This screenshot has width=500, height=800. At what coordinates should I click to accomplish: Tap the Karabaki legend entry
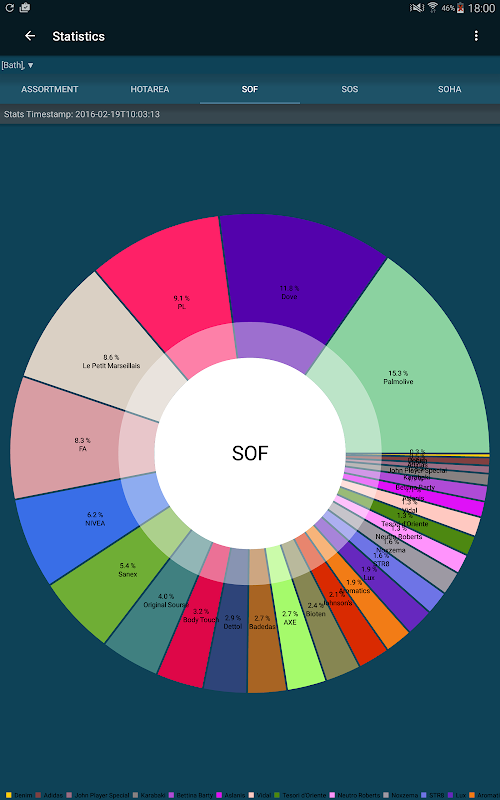[x=150, y=795]
